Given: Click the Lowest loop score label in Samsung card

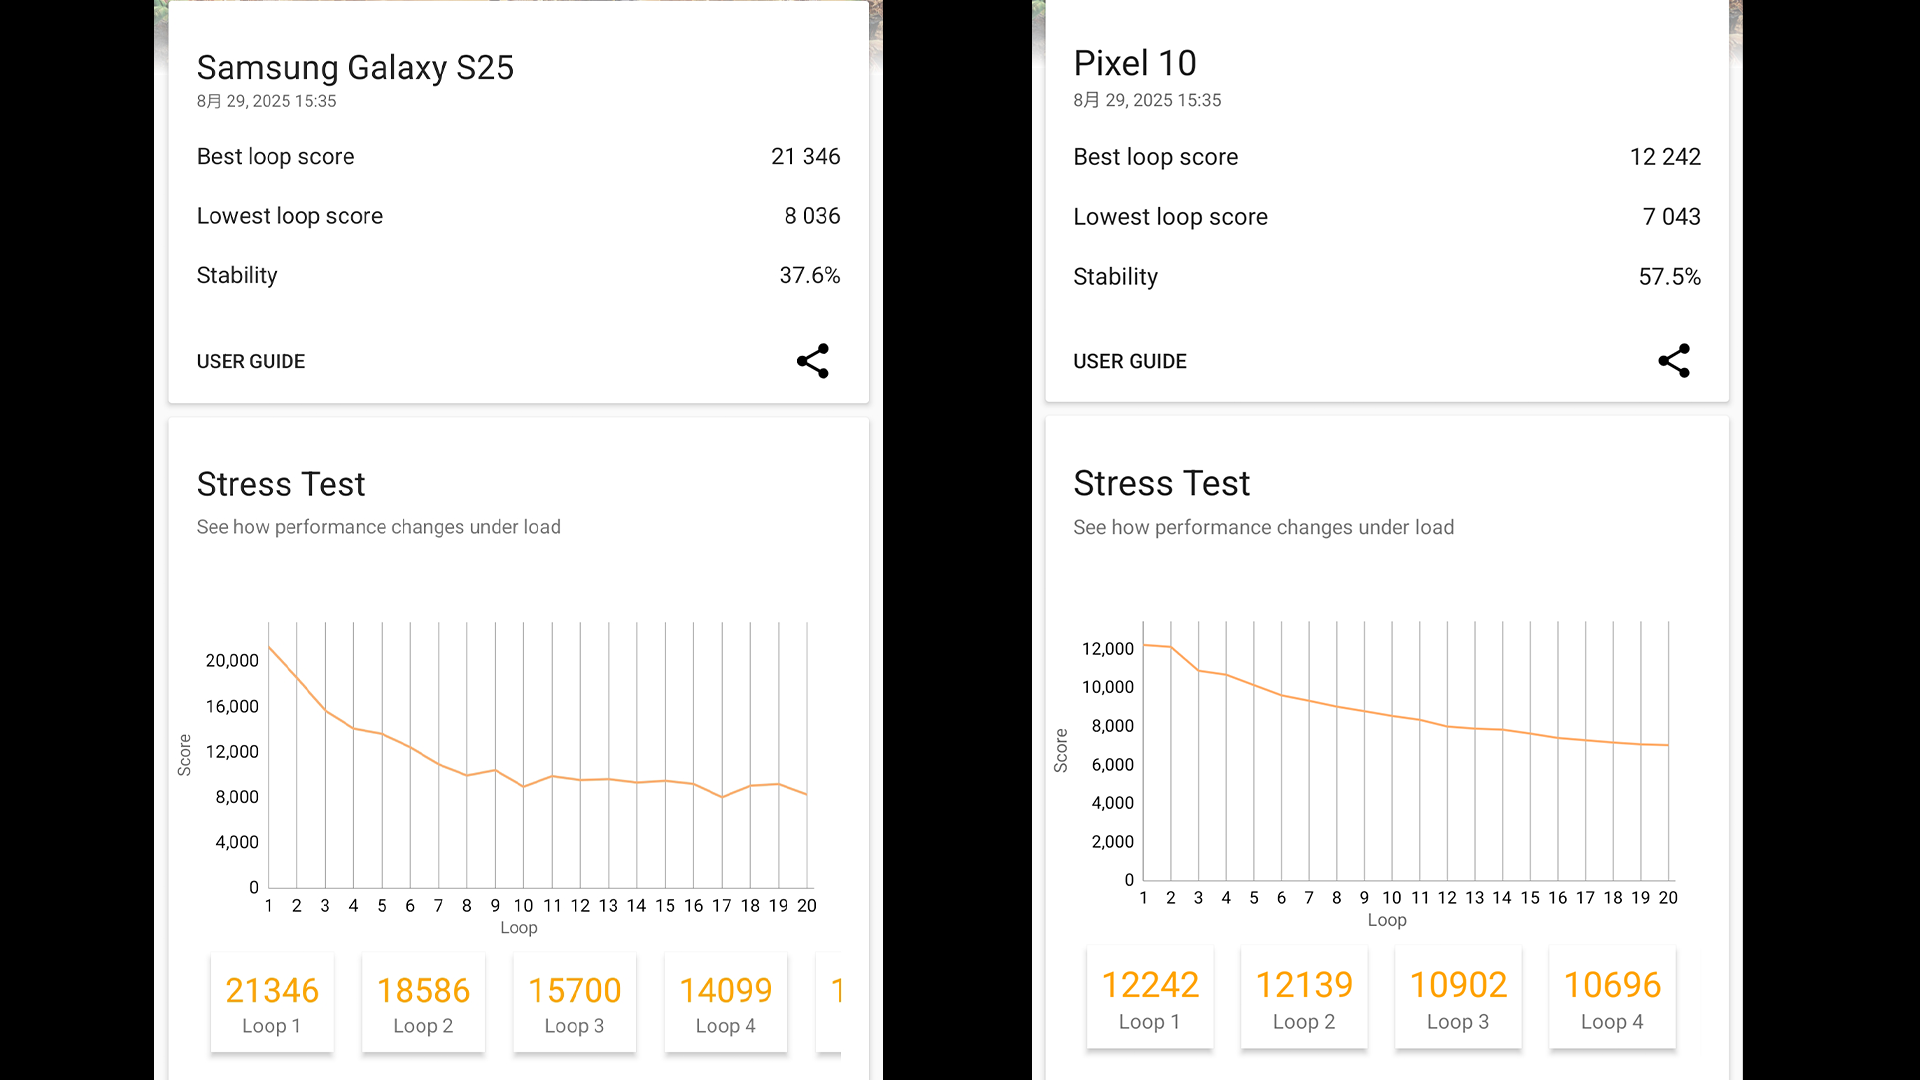Looking at the screenshot, I should [290, 216].
